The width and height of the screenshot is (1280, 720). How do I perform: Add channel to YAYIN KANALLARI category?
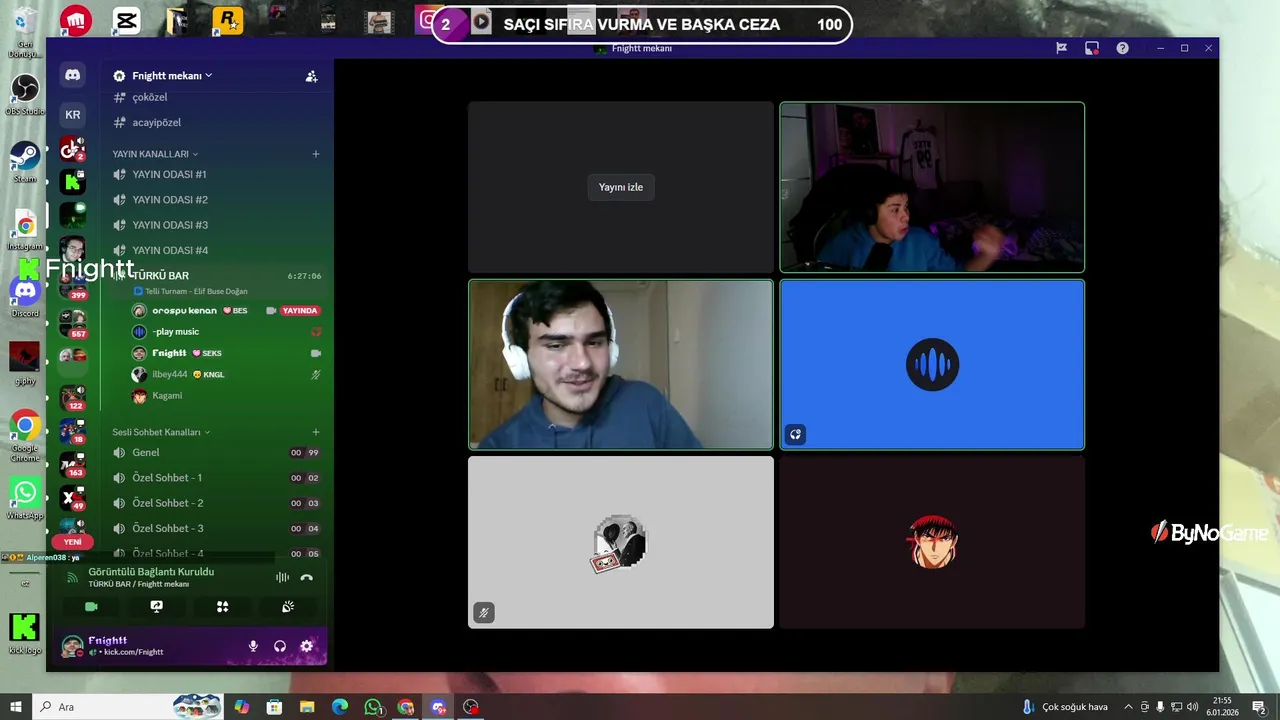[315, 154]
